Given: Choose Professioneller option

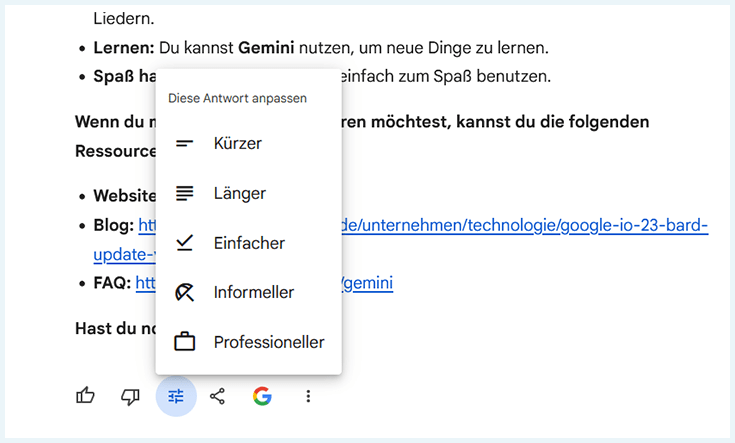Looking at the screenshot, I should click(x=248, y=342).
